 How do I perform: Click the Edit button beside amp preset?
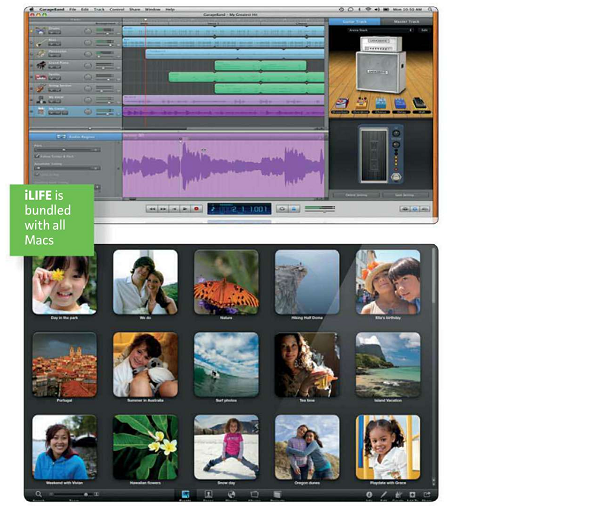[x=424, y=30]
